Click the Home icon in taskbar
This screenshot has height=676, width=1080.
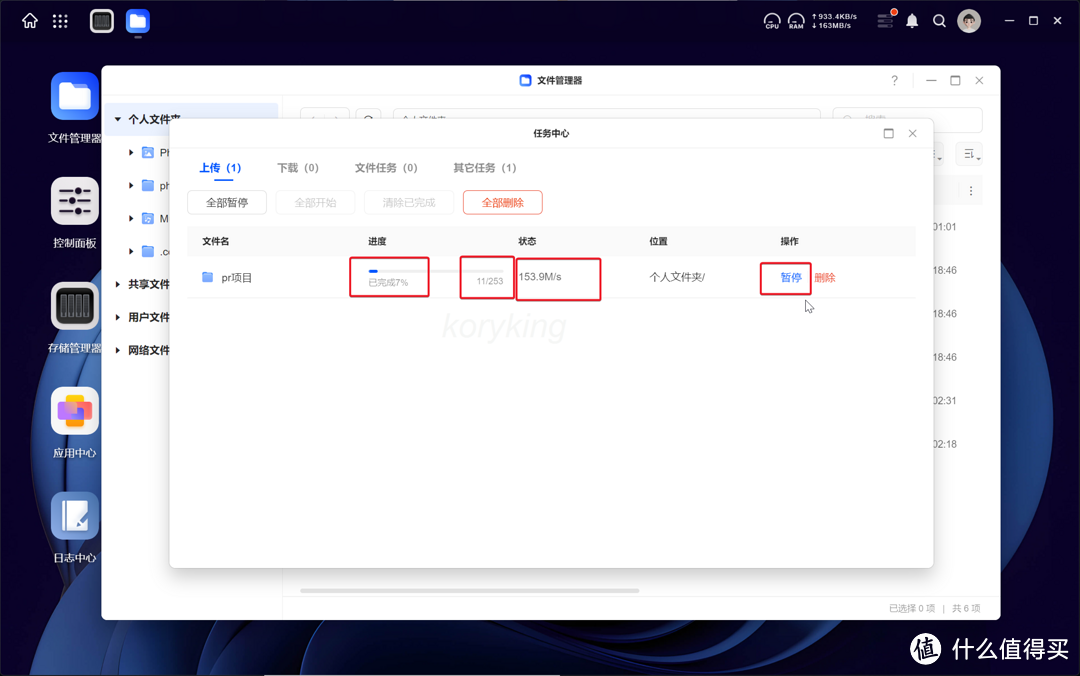click(28, 20)
